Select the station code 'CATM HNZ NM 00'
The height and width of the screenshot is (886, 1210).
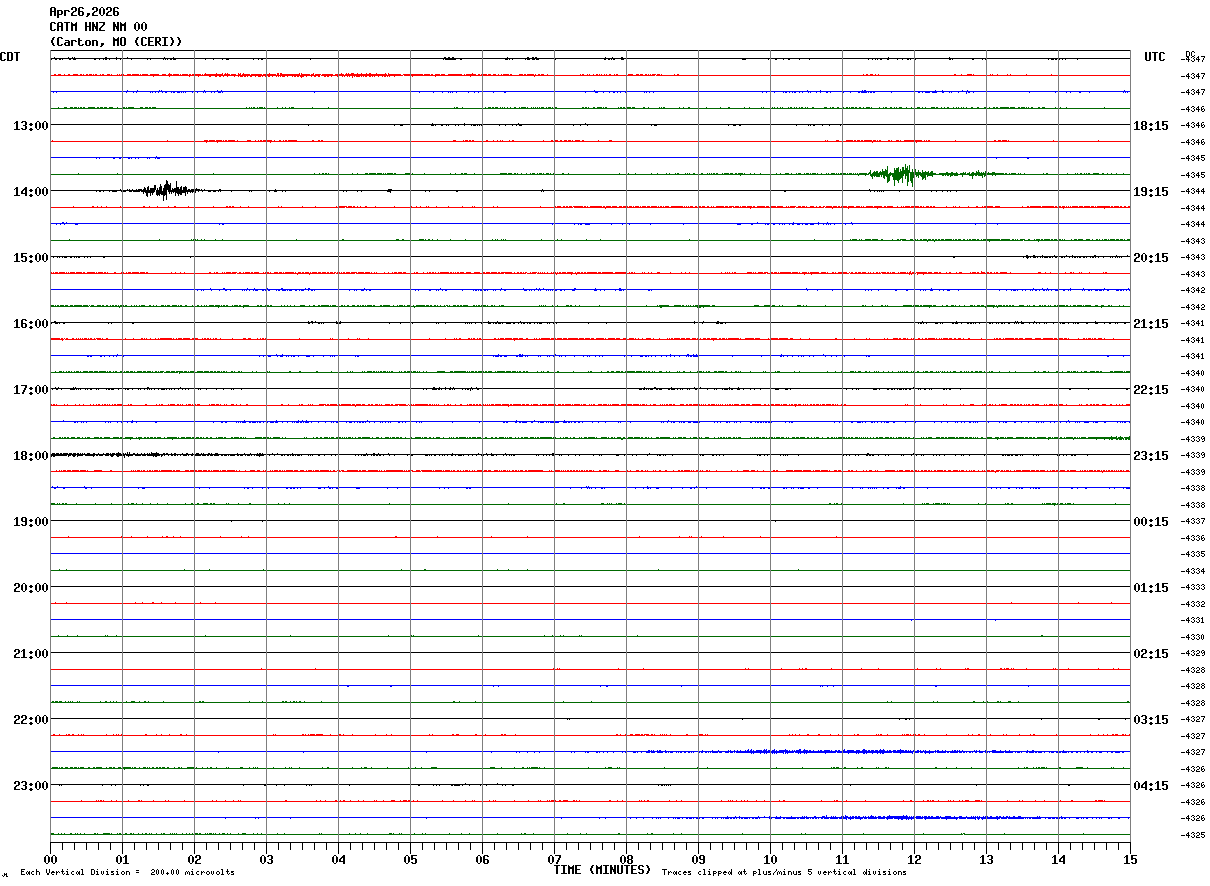[x=98, y=27]
